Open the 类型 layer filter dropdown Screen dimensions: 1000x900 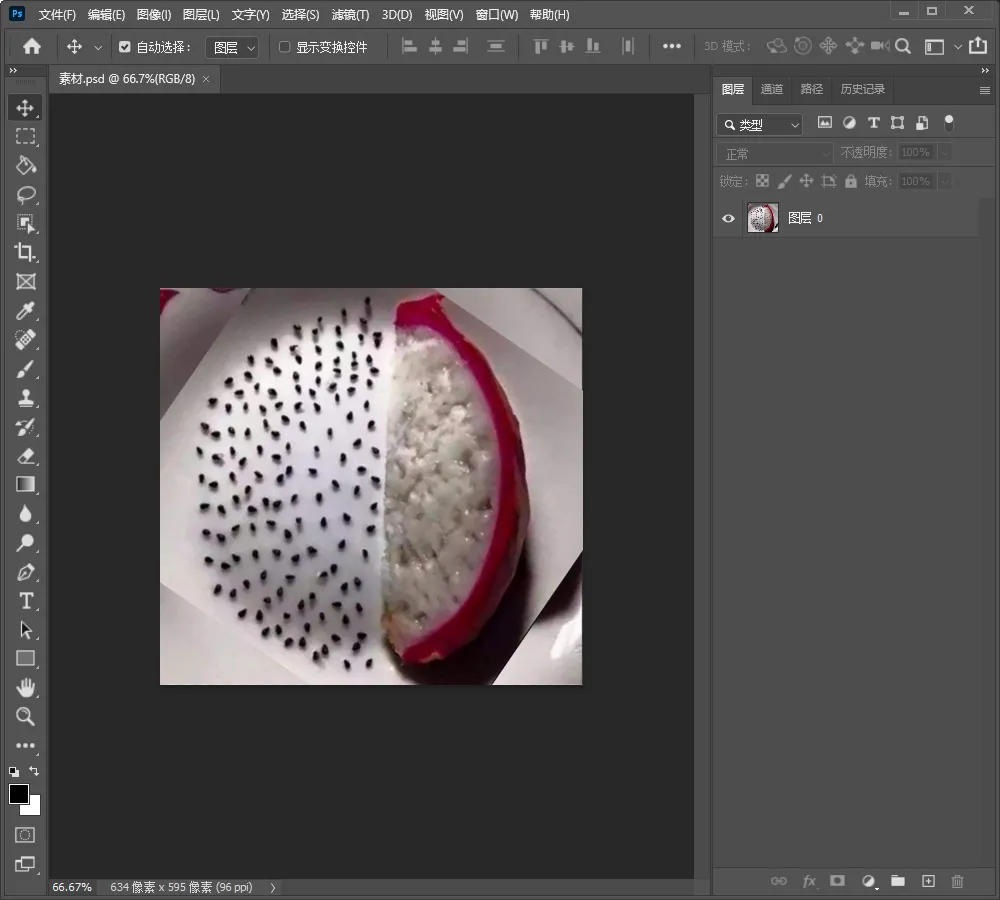click(x=759, y=125)
